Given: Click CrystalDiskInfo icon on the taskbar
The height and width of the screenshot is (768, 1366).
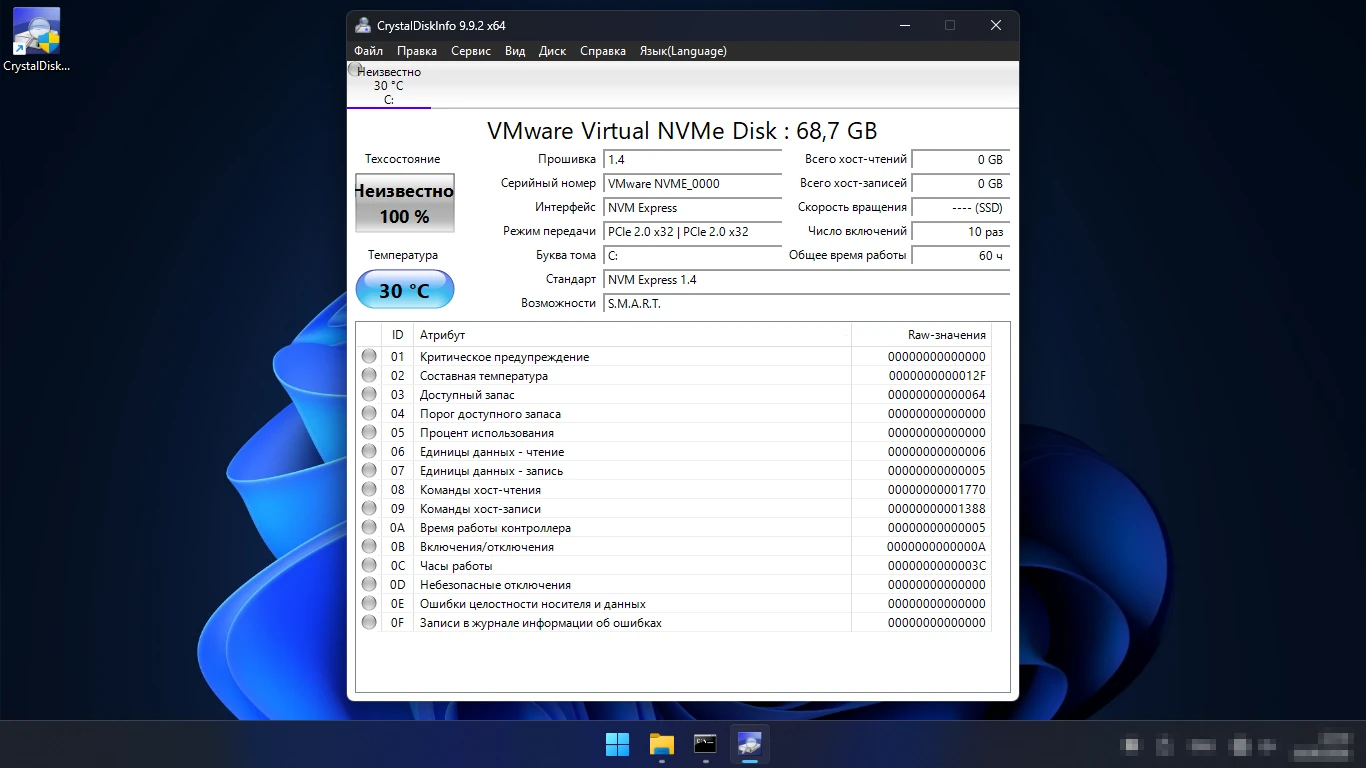Looking at the screenshot, I should 749,745.
